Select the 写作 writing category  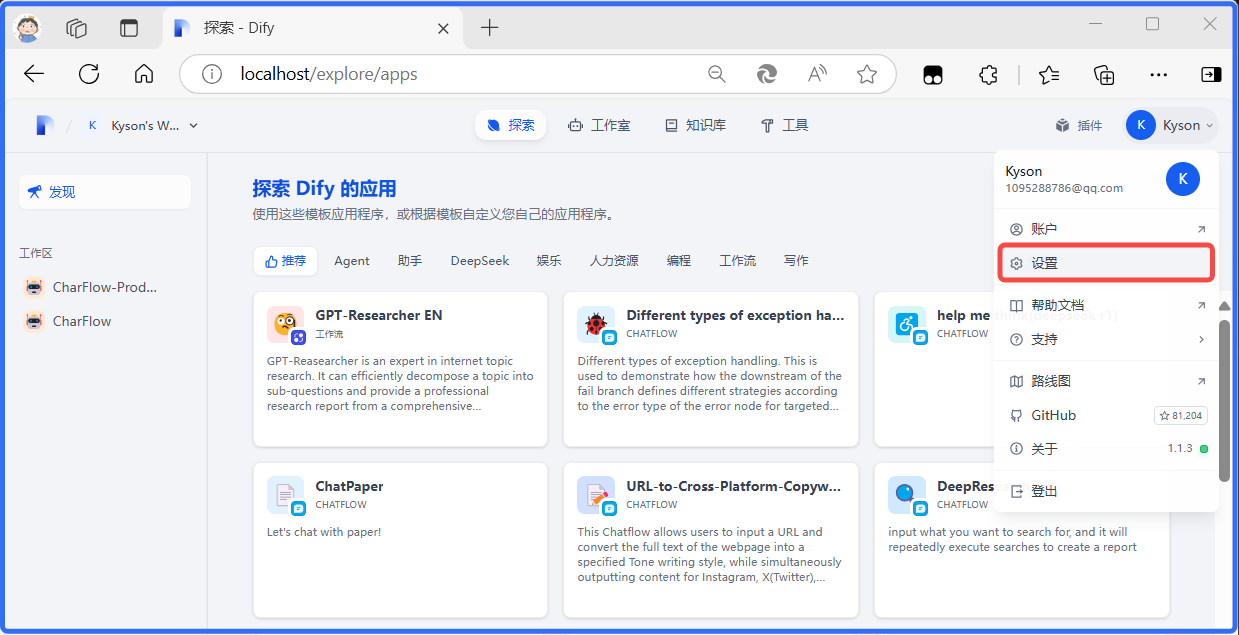(796, 261)
